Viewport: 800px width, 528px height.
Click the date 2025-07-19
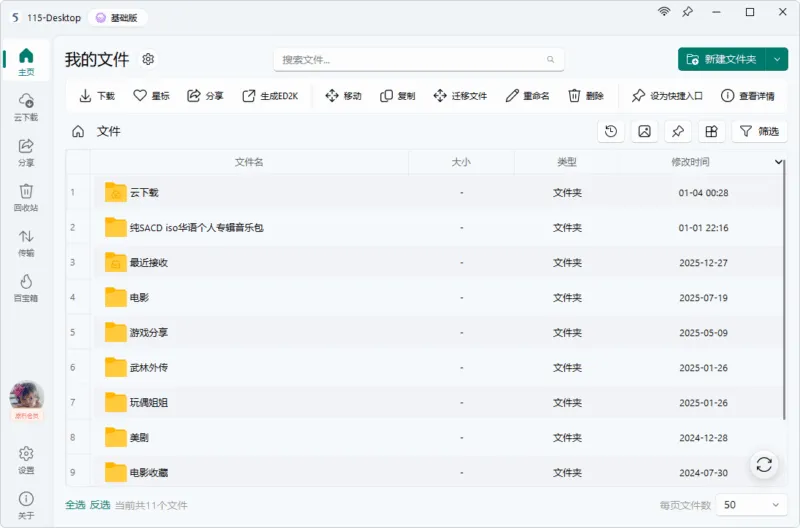[703, 298]
